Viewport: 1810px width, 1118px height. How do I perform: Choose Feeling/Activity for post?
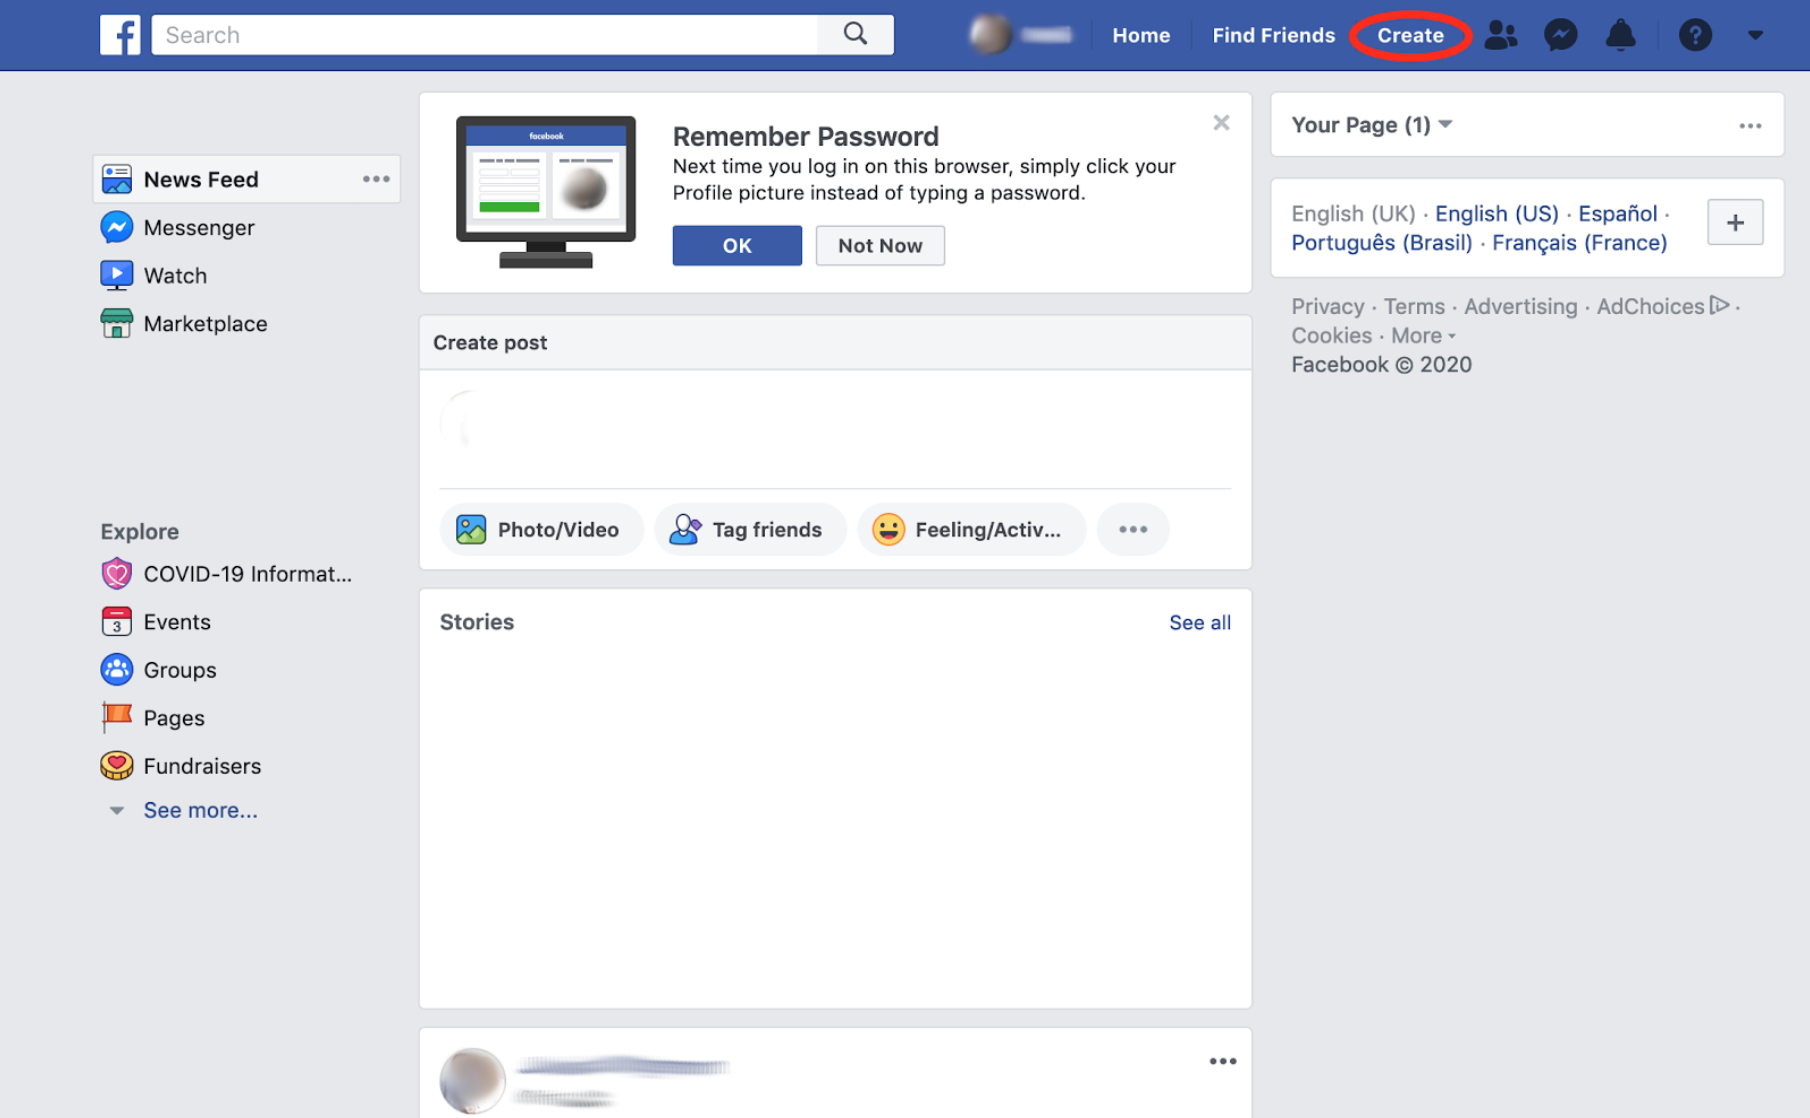pos(971,529)
